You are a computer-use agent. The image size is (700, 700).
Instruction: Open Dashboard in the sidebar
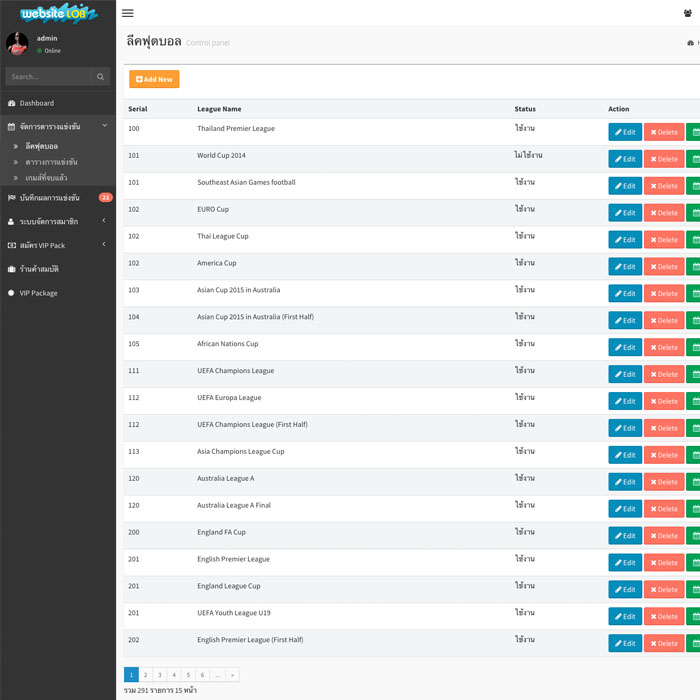click(x=58, y=103)
